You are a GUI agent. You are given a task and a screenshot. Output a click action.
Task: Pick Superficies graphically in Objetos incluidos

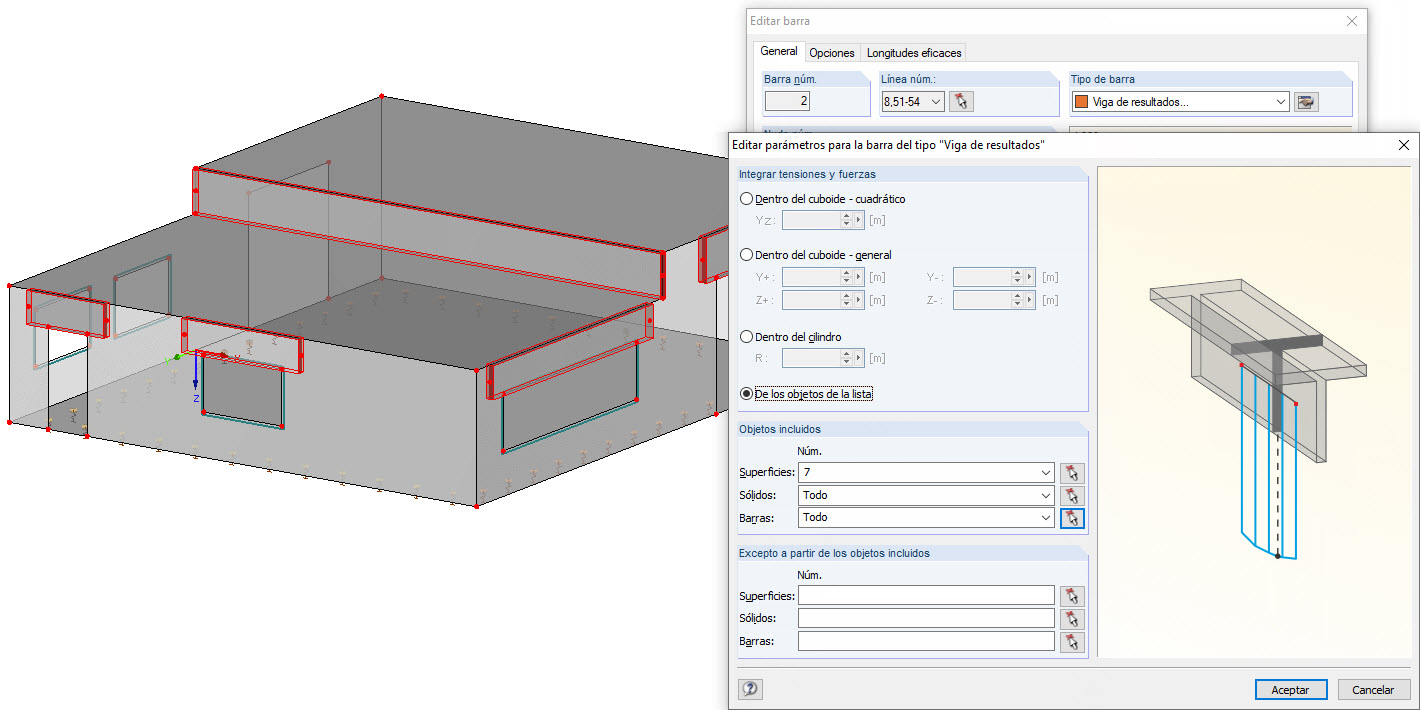tap(1072, 473)
